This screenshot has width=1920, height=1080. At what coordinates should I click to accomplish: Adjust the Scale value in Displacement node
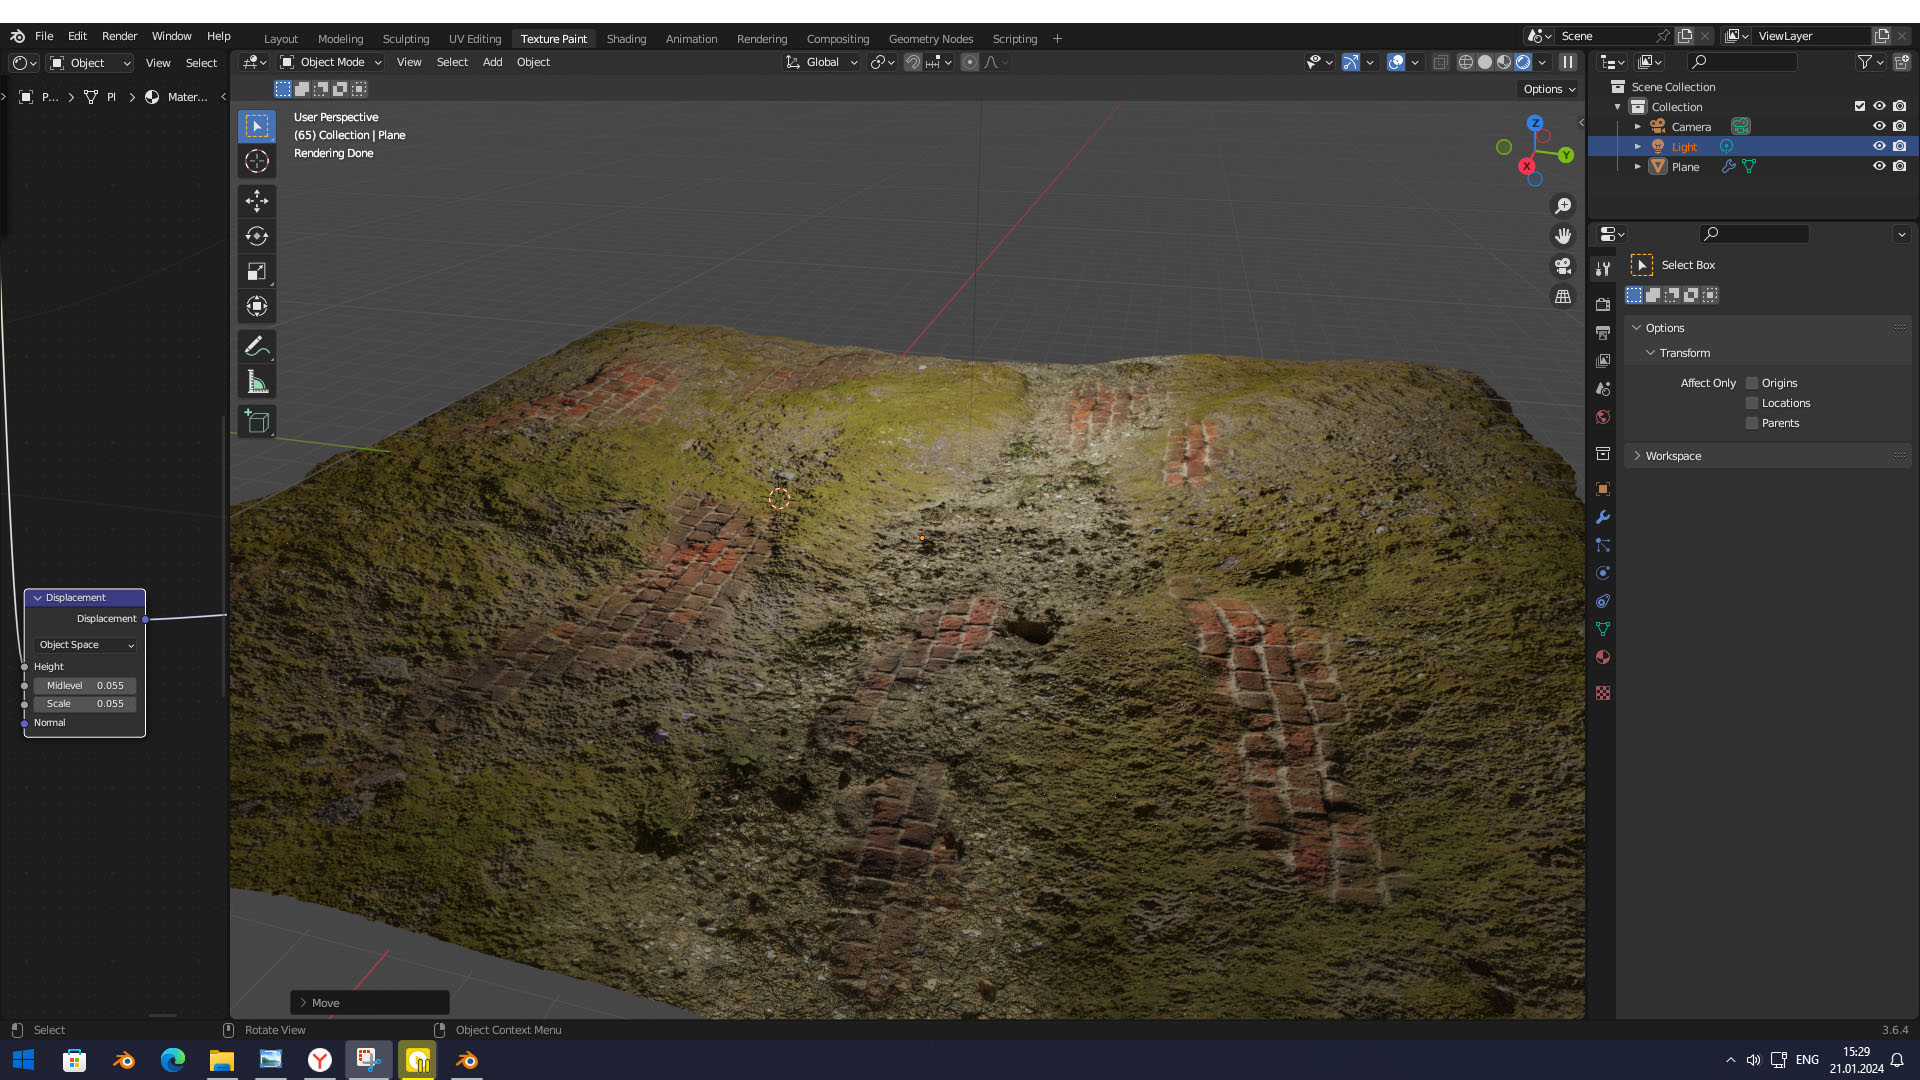click(x=85, y=704)
